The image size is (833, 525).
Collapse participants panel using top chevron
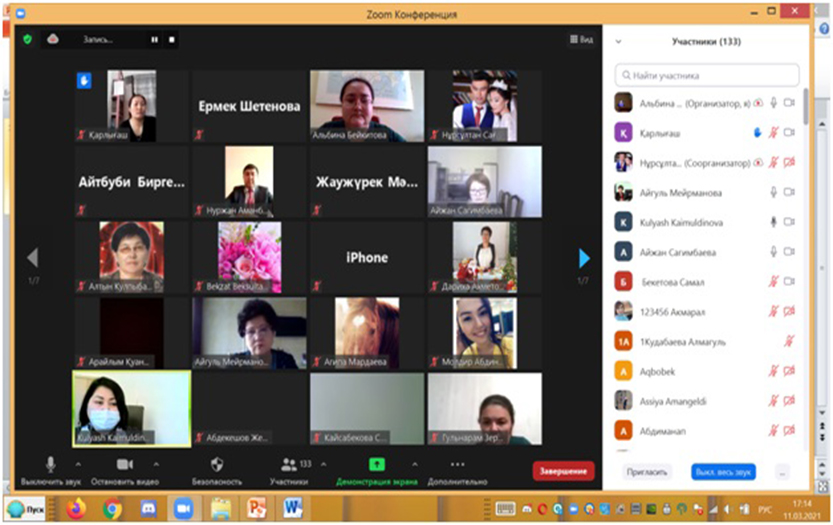click(x=618, y=42)
